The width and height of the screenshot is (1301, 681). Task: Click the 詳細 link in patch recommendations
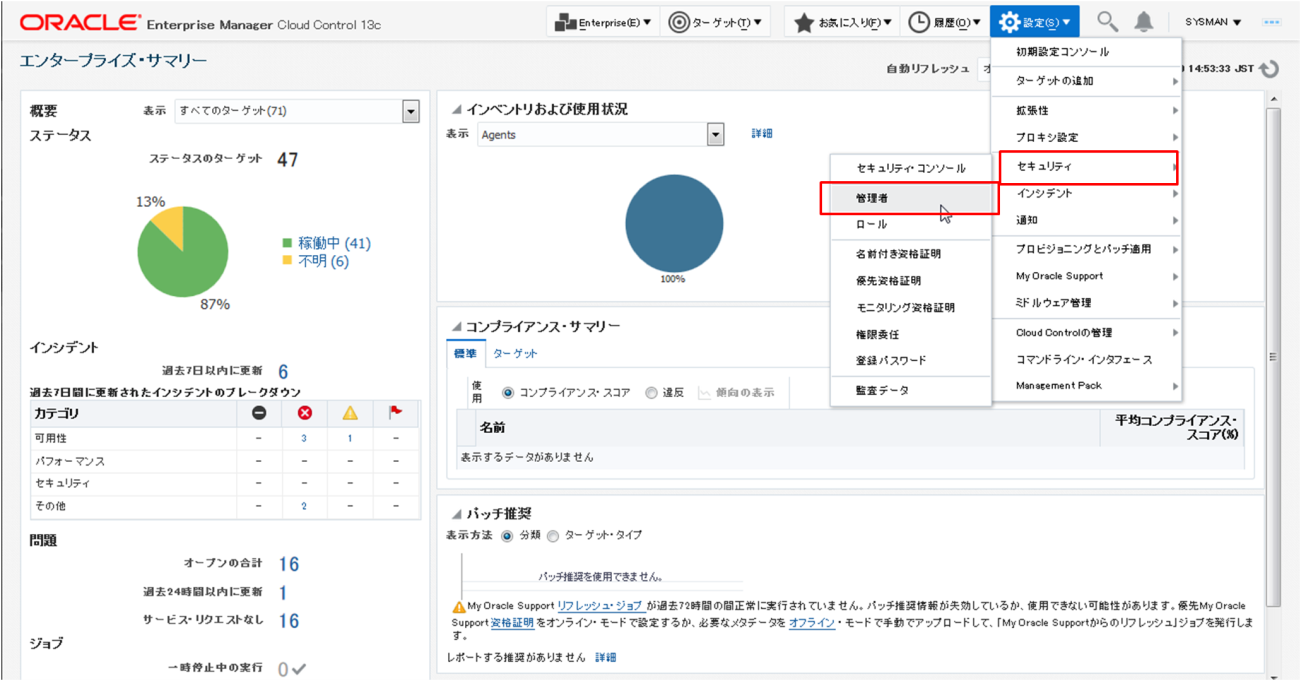pos(606,657)
